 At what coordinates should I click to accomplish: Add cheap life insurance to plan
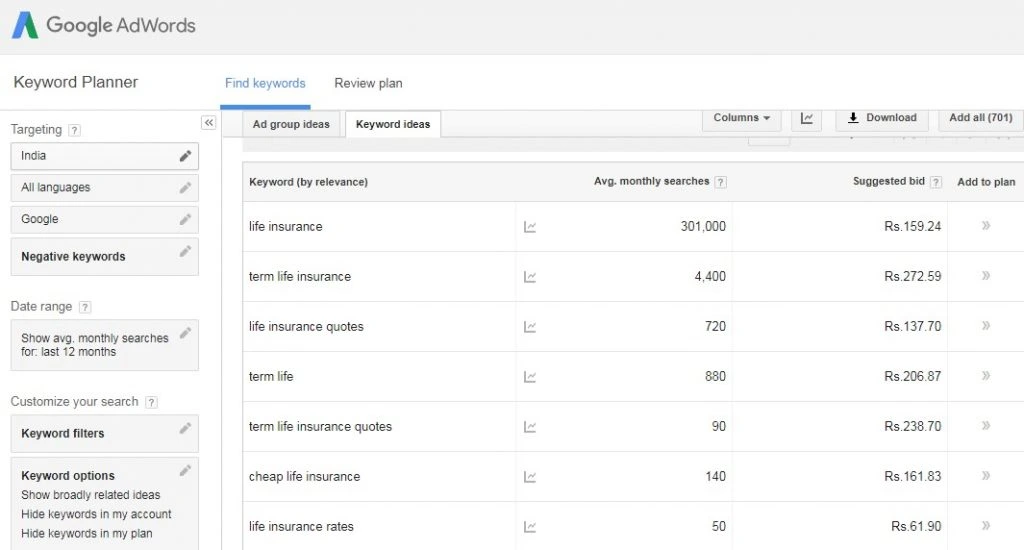986,476
